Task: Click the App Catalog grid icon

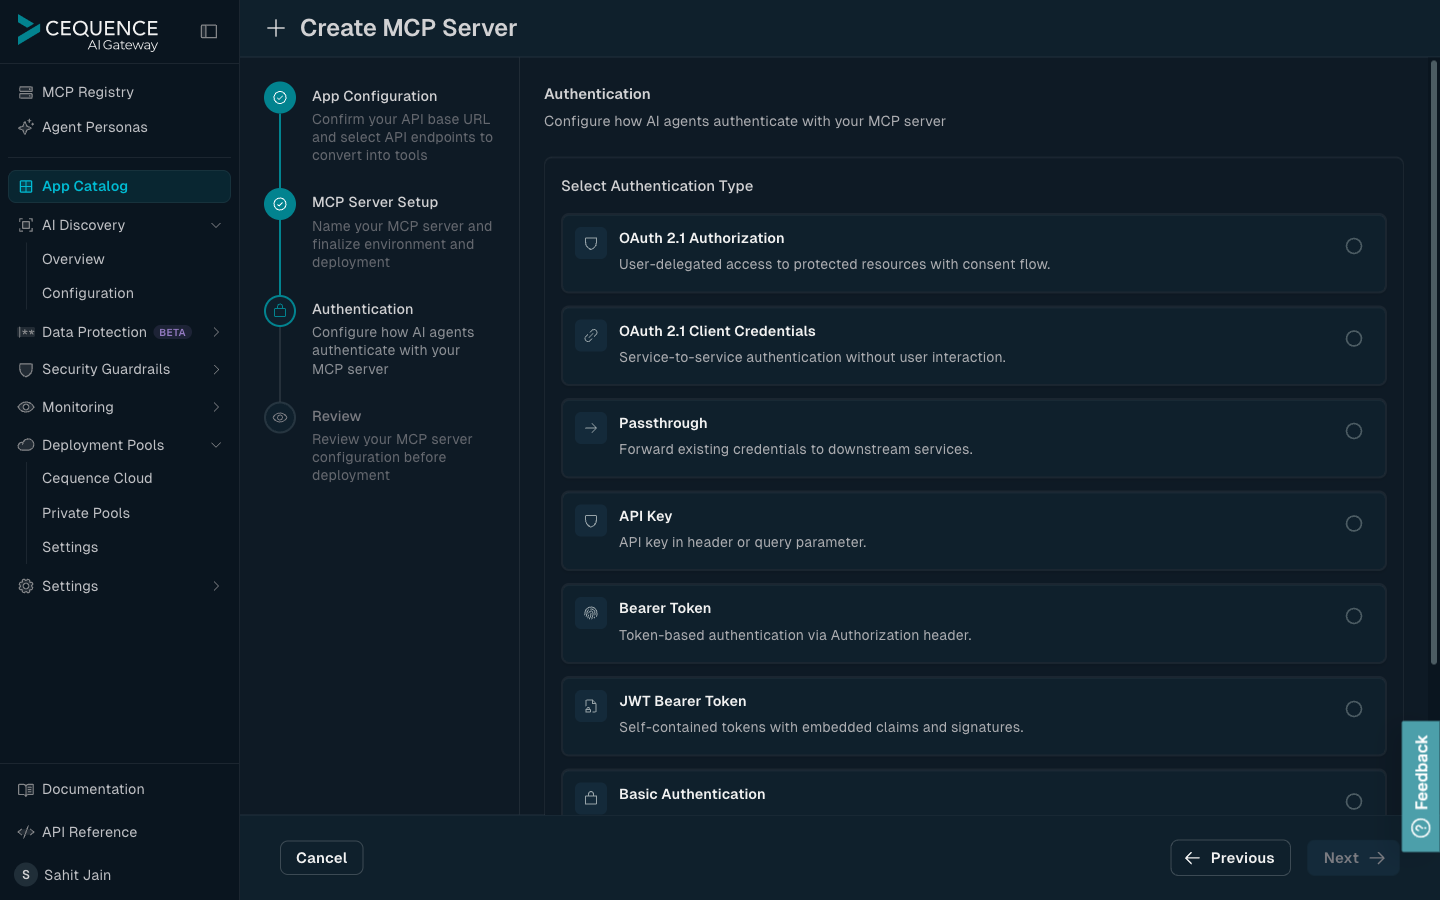Action: (x=26, y=186)
